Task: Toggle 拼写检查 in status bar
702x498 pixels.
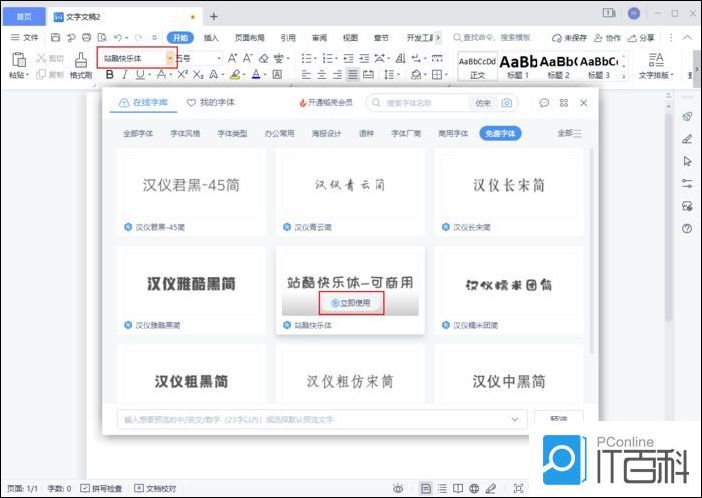Action: click(x=102, y=488)
